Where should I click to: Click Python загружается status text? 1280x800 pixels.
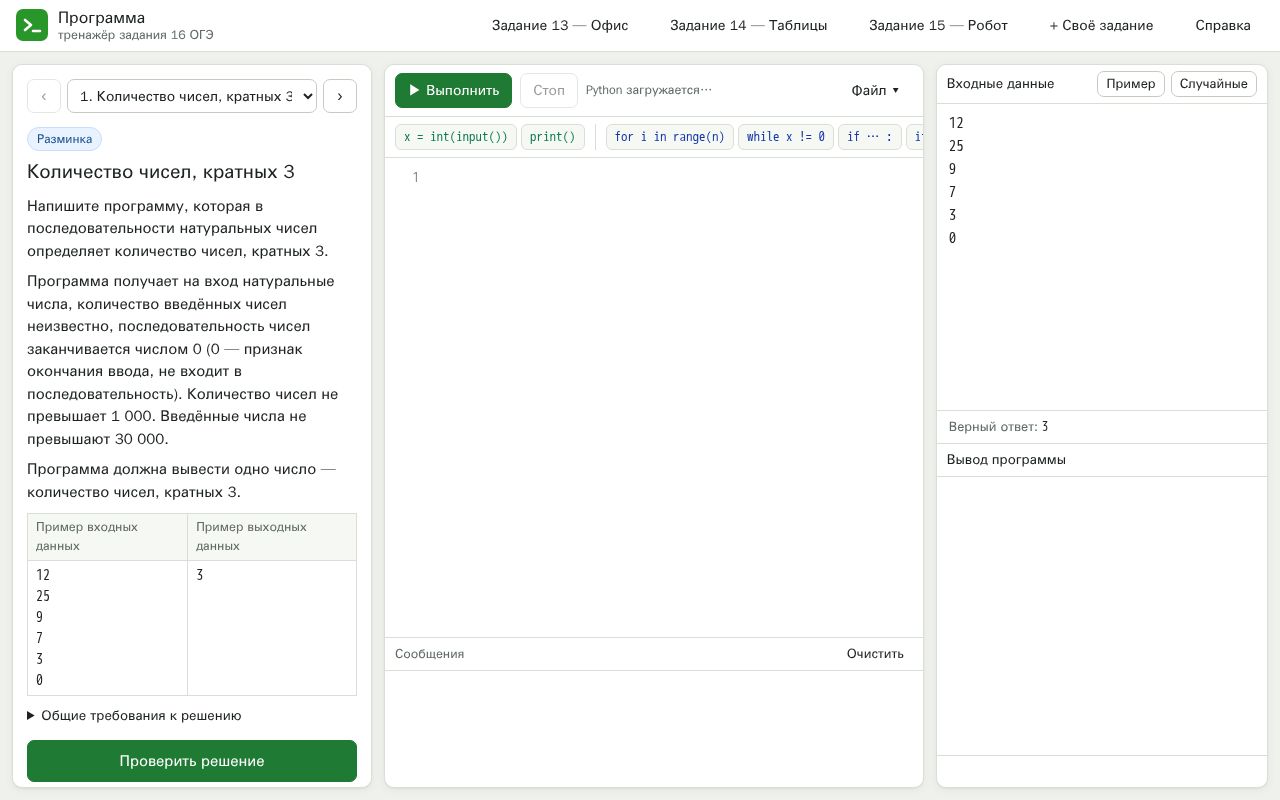point(649,90)
